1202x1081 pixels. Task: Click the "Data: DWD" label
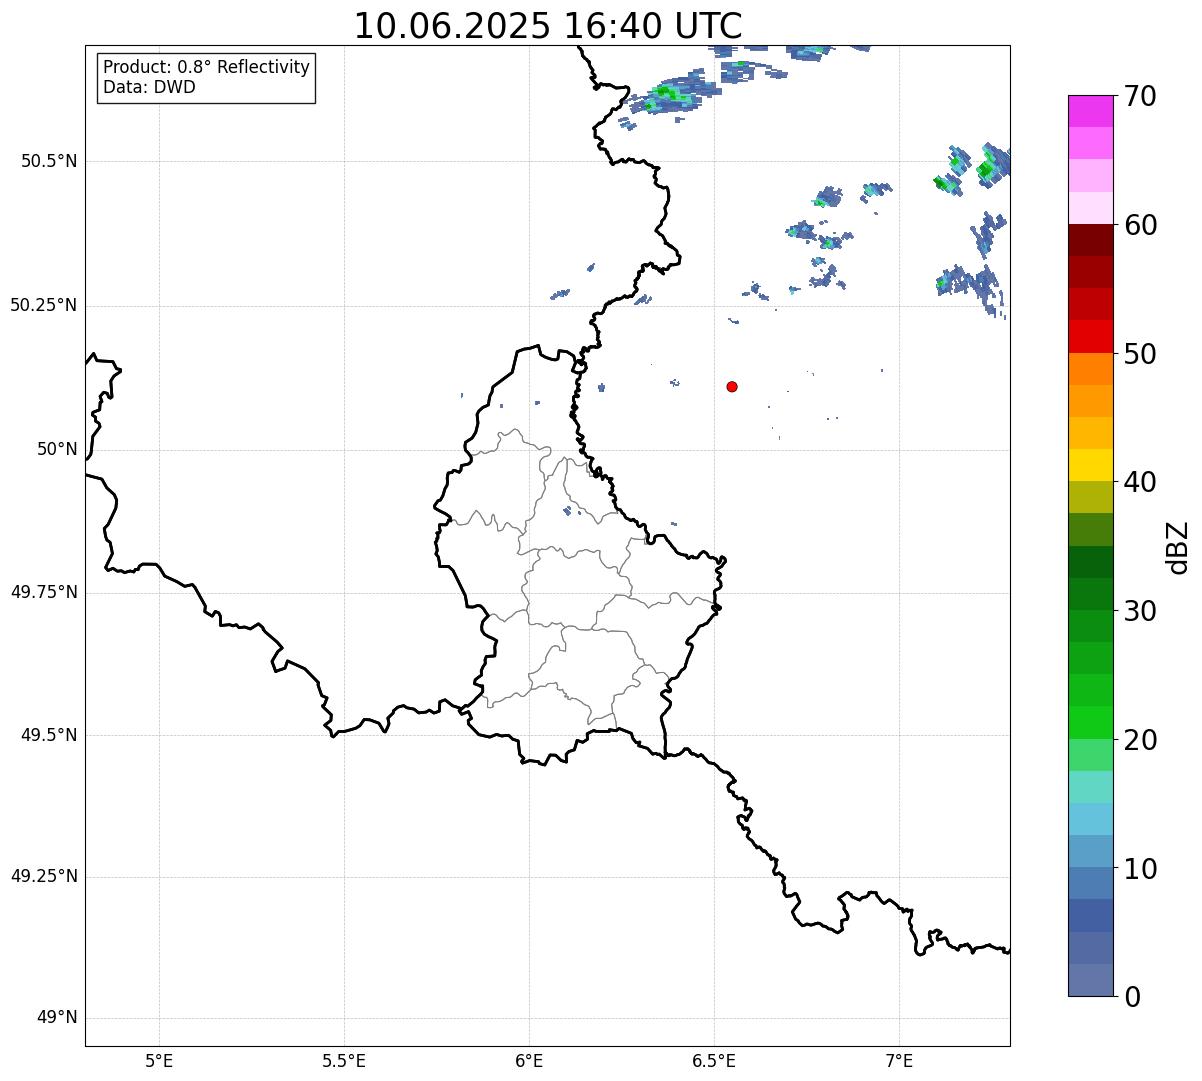pos(149,87)
